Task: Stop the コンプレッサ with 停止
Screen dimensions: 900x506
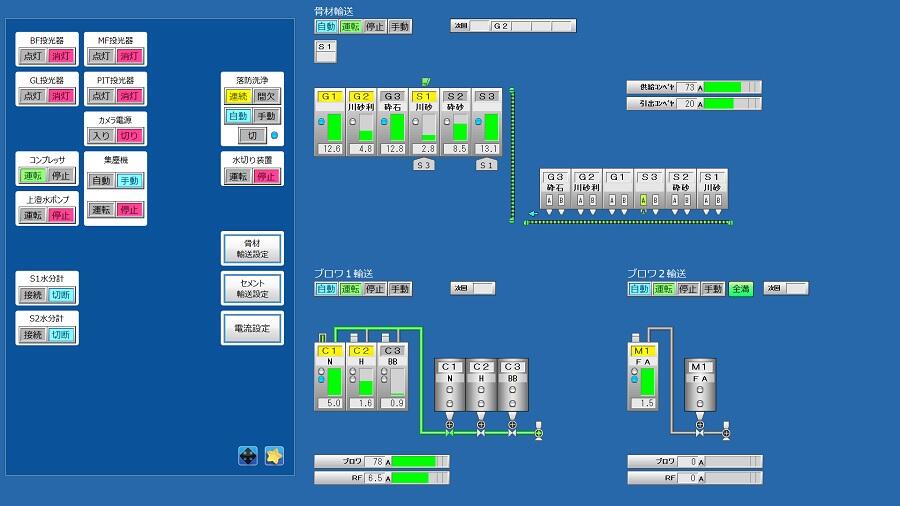Action: tap(62, 175)
